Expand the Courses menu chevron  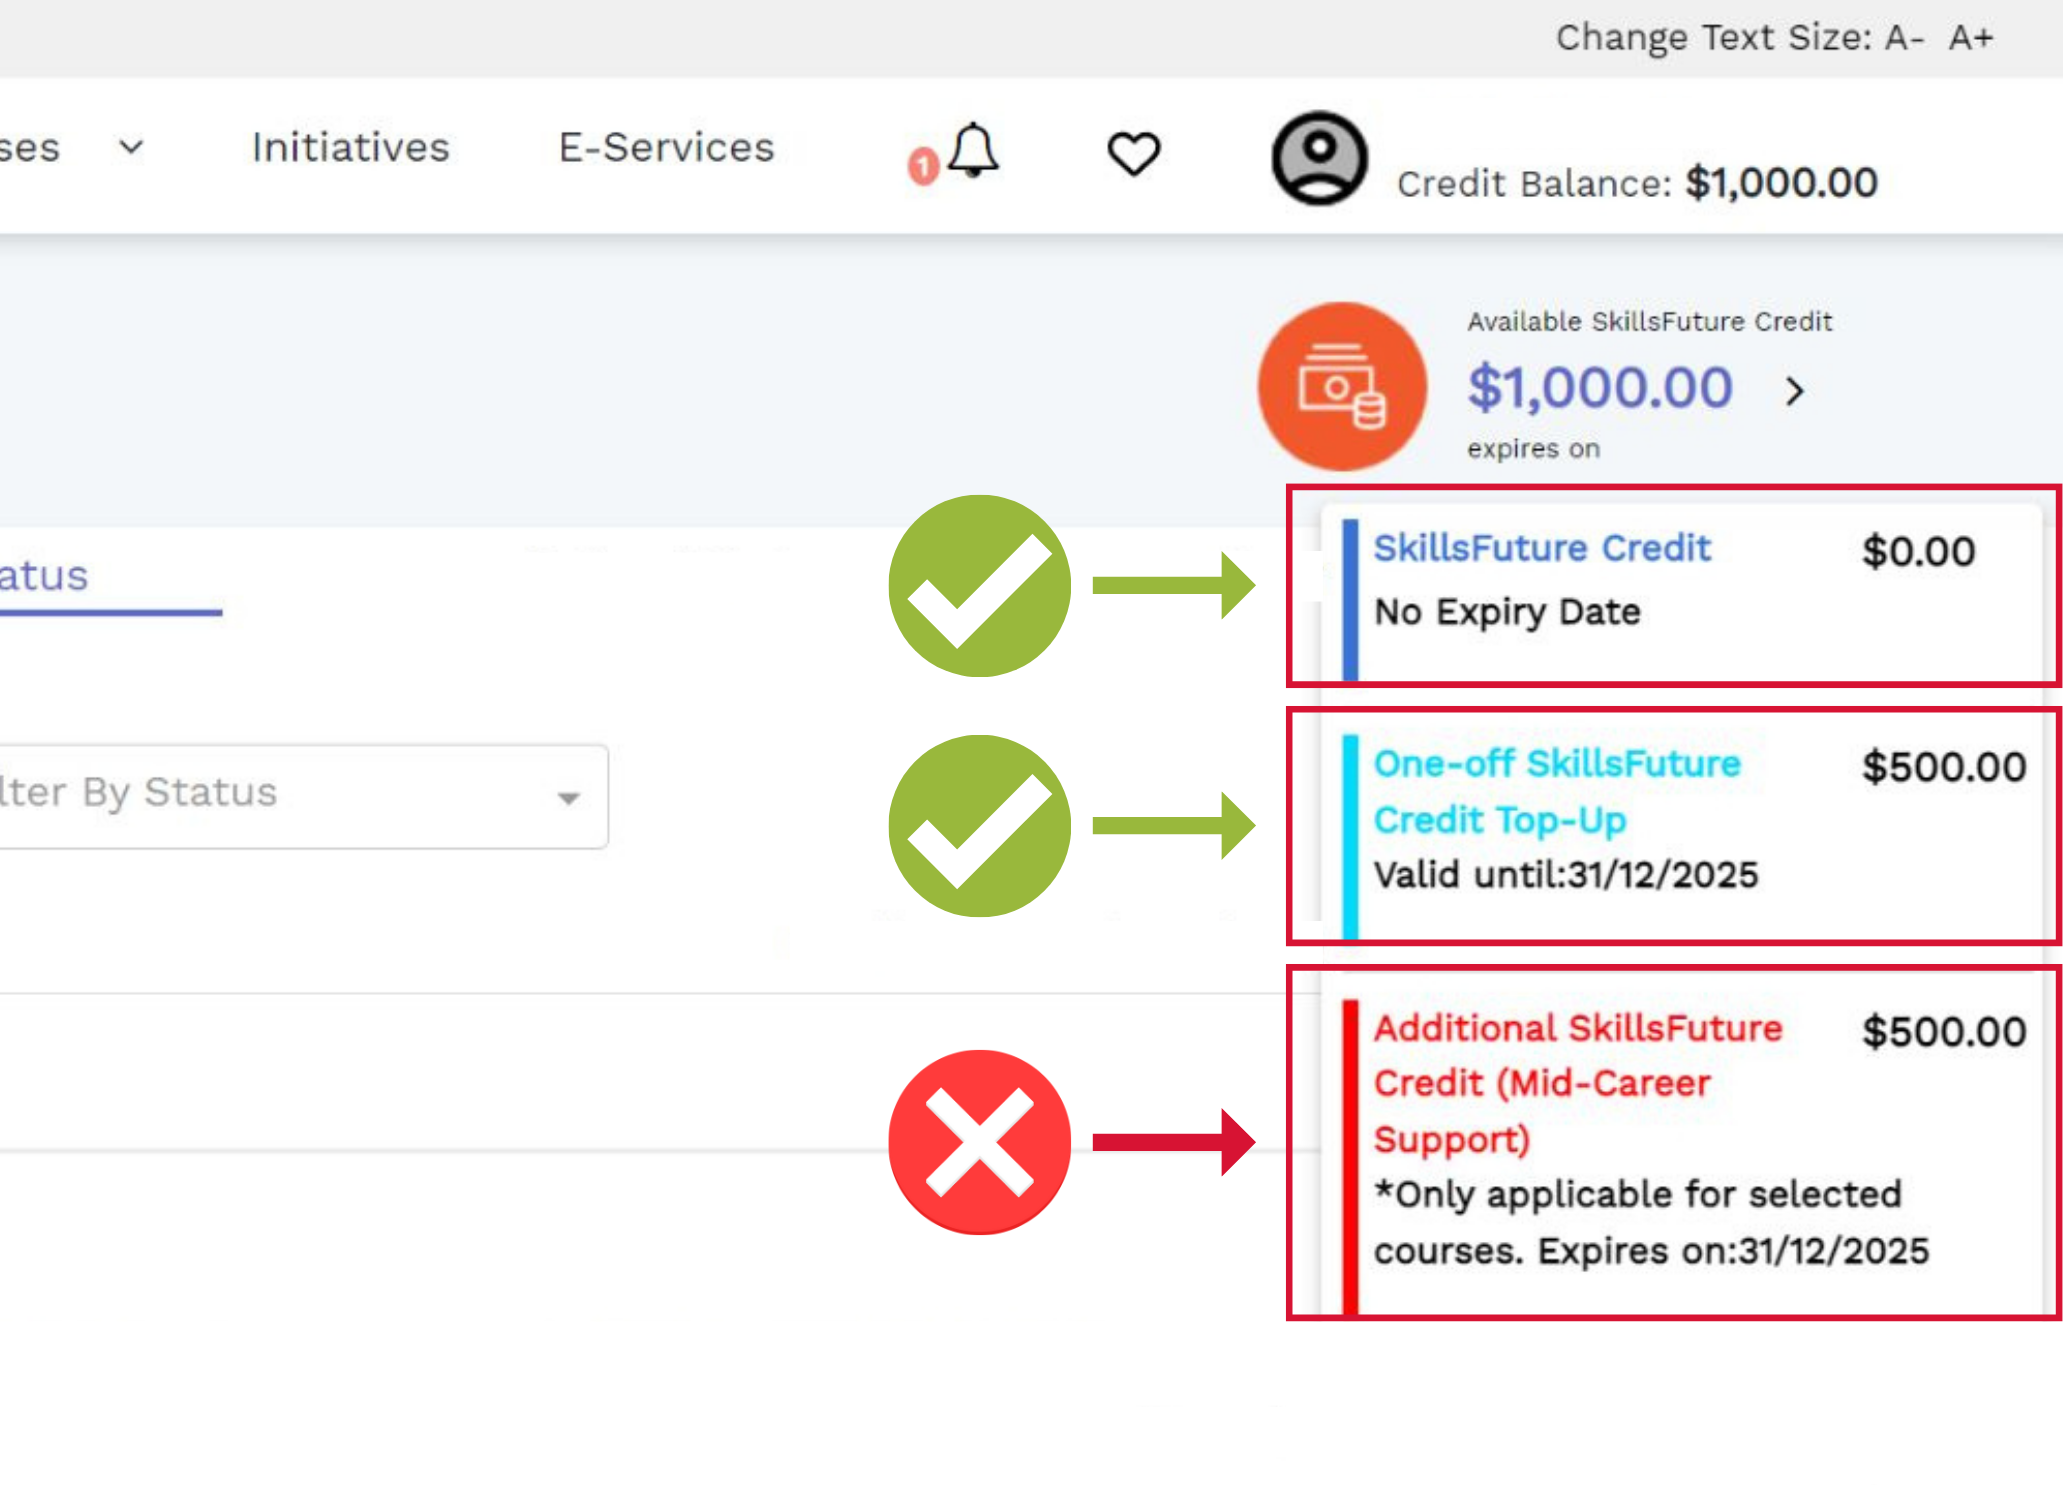[x=131, y=148]
